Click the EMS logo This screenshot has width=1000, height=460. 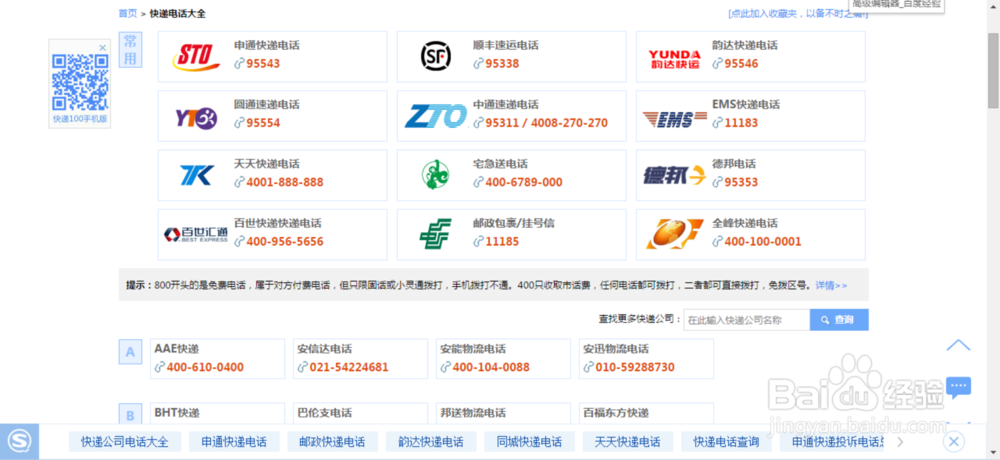[674, 119]
